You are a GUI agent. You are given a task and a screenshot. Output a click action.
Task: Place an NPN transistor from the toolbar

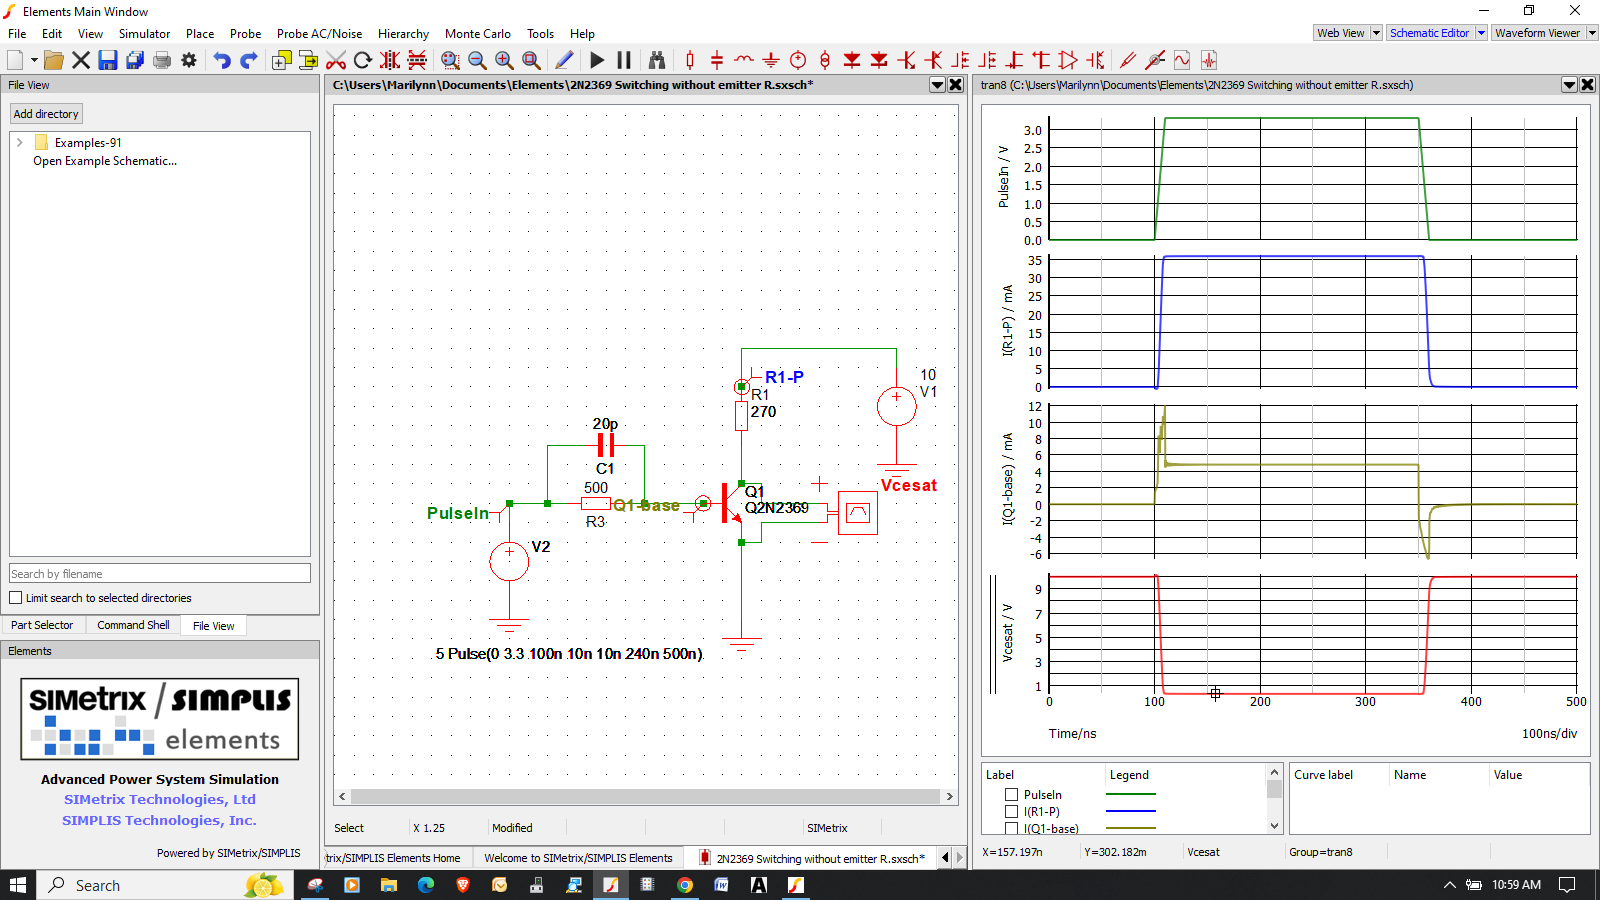coord(906,60)
